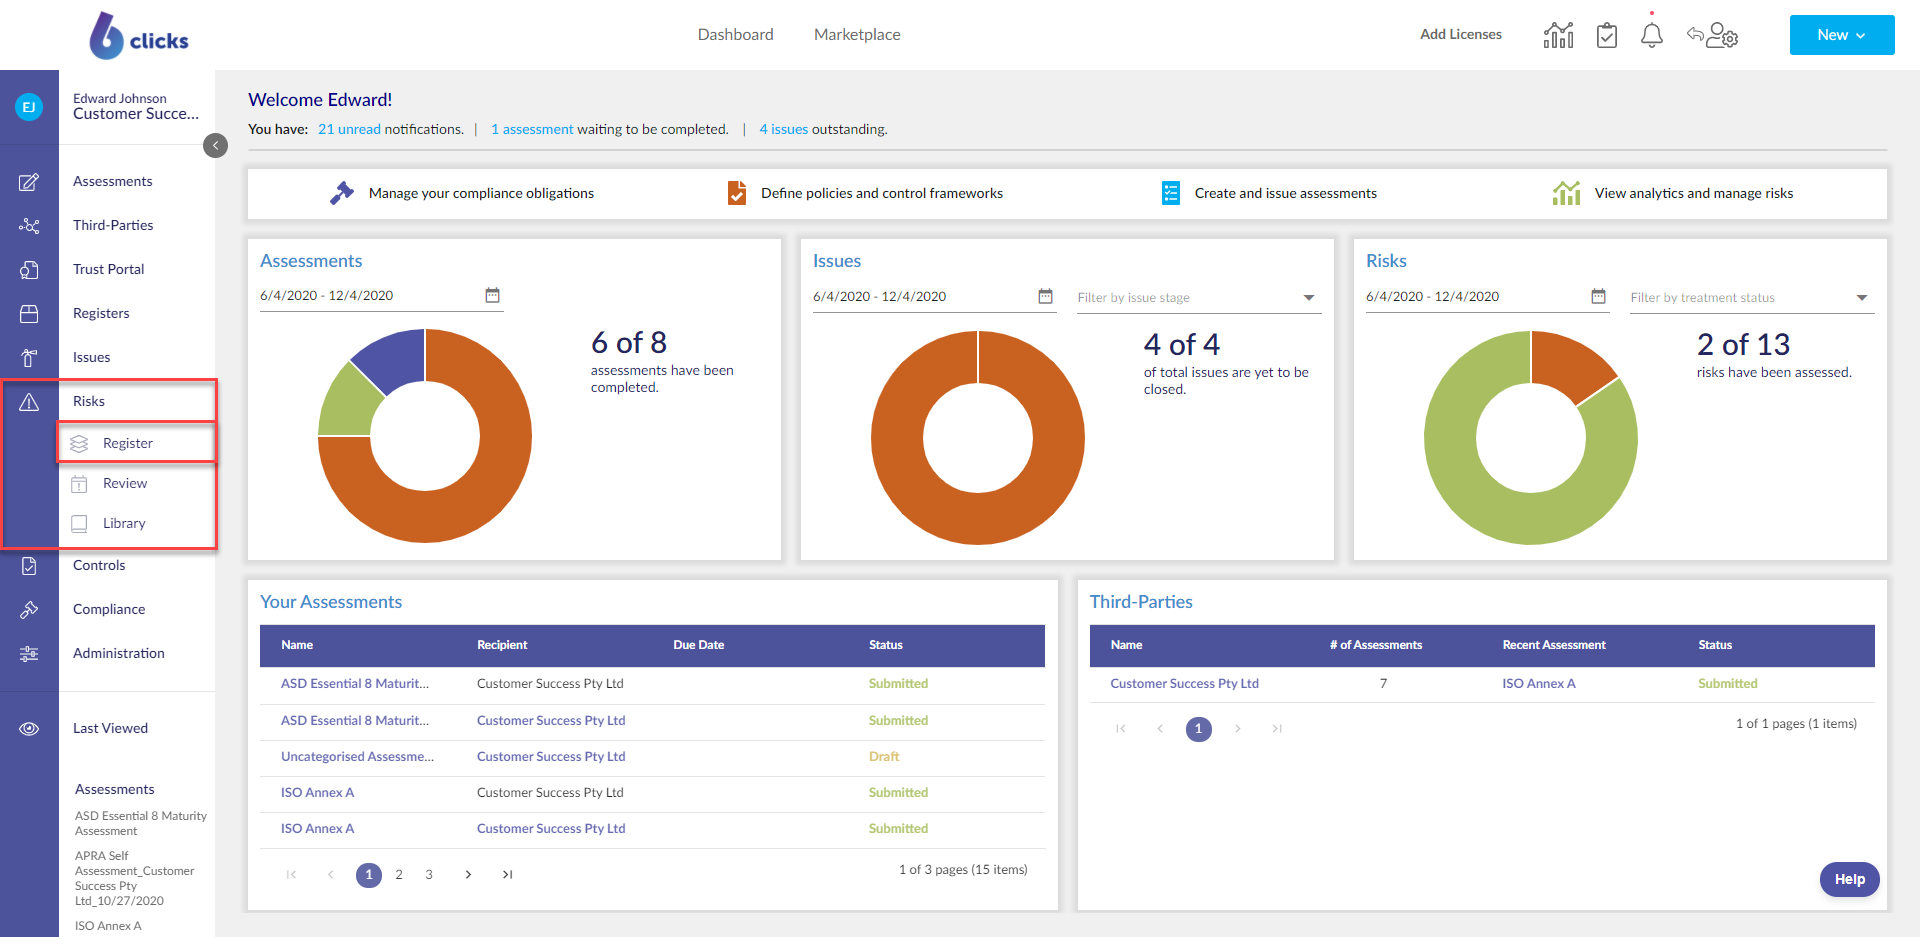
Task: Click the Assessments pencil sidebar icon
Action: click(29, 182)
